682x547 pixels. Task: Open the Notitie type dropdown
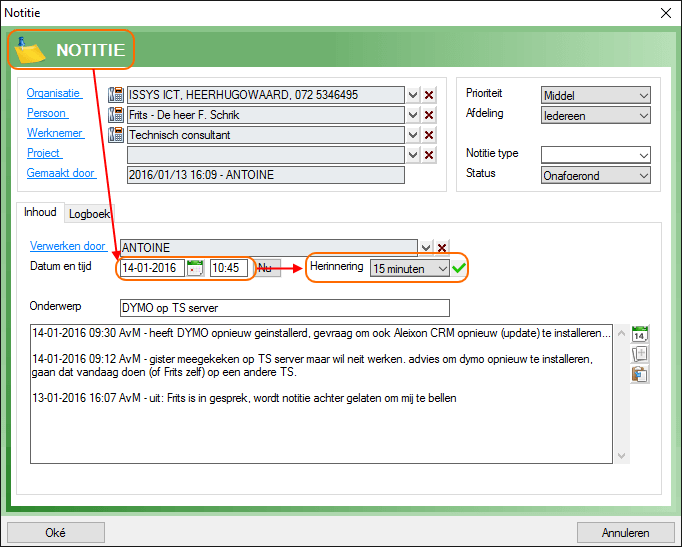[x=595, y=155]
